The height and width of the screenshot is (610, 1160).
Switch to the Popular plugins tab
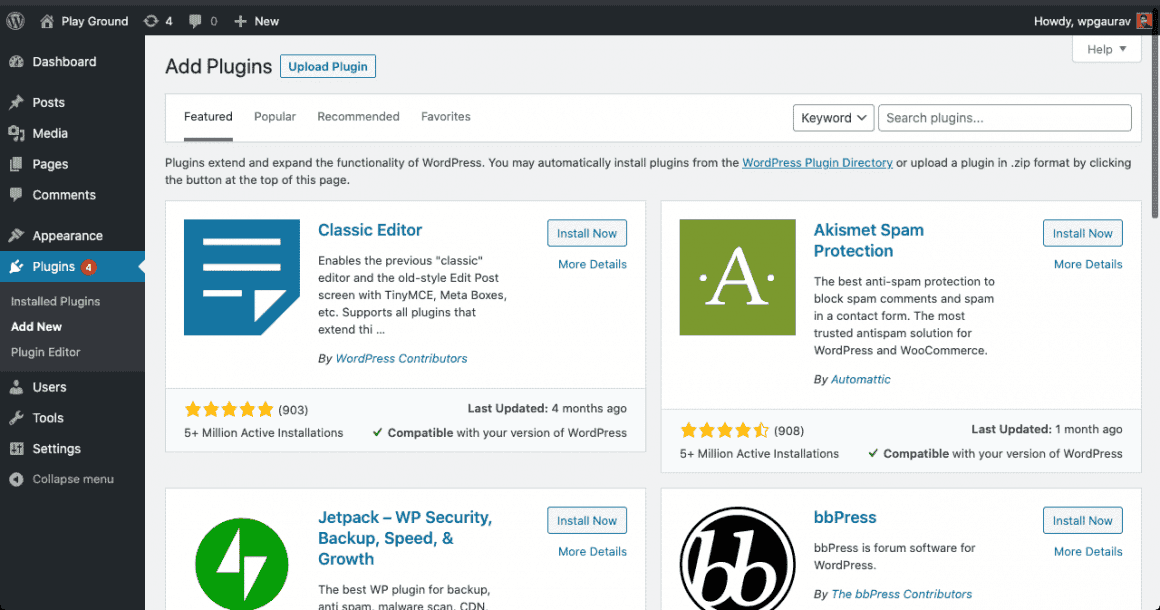(x=274, y=116)
